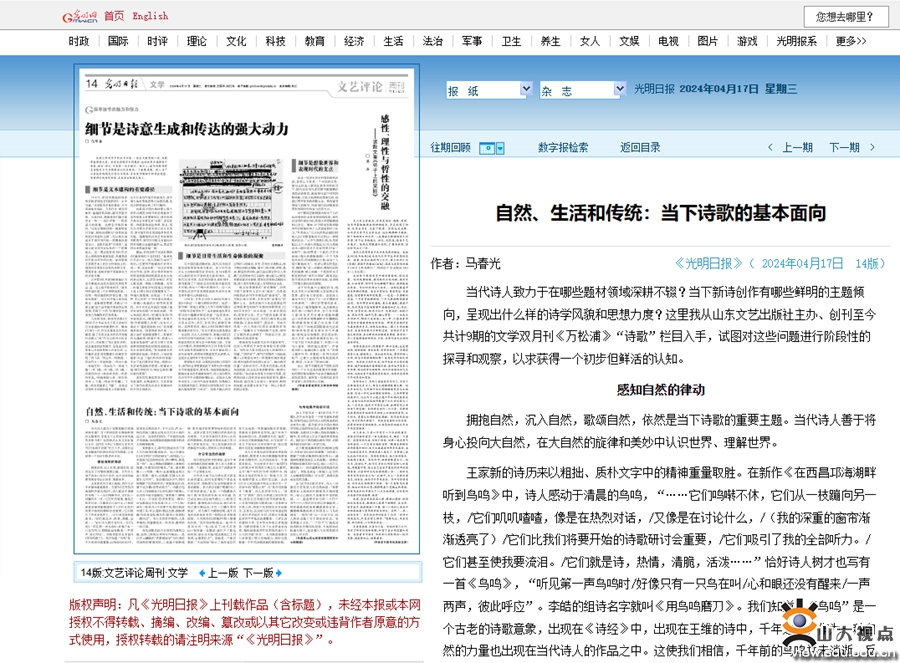The height and width of the screenshot is (663, 900).
Task: Click the Guangming Online logo
Action: [80, 17]
